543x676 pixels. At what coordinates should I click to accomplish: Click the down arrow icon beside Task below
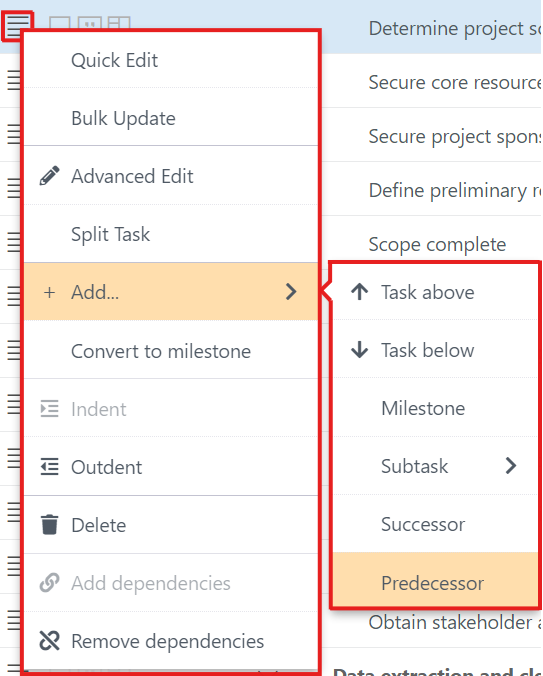point(359,350)
